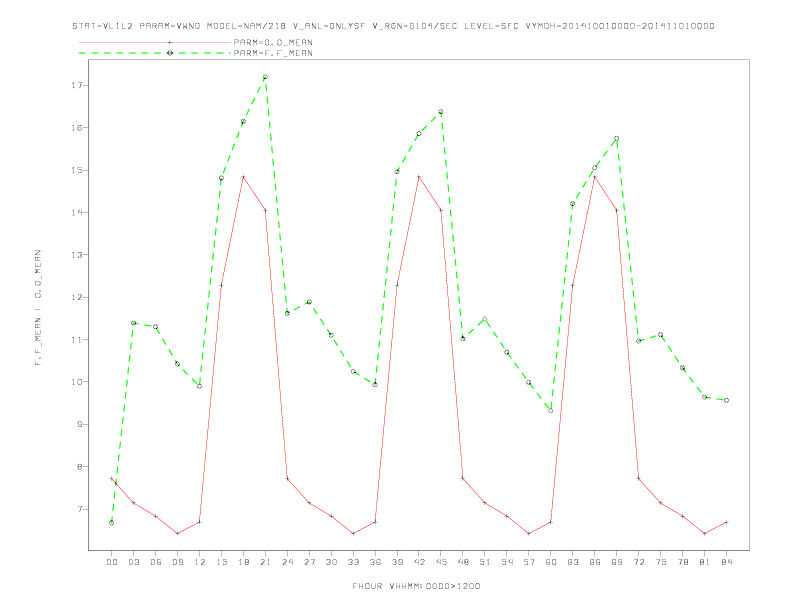Click y-axis tick label 11
Viewport: 792px width, 612px height.
(76, 339)
